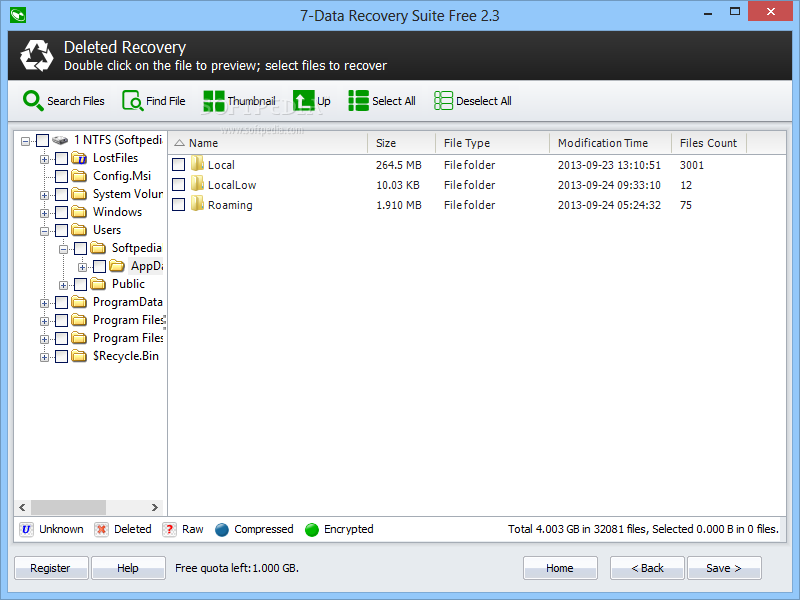Expand the Windows tree node

[44, 213]
